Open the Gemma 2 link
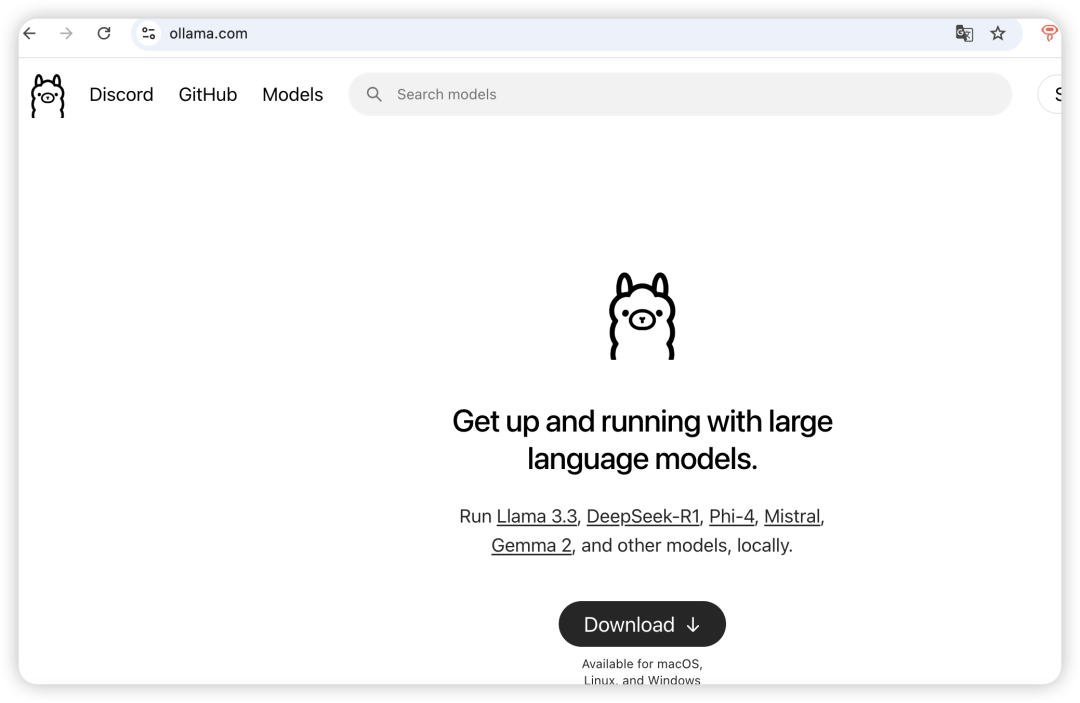 (x=531, y=545)
